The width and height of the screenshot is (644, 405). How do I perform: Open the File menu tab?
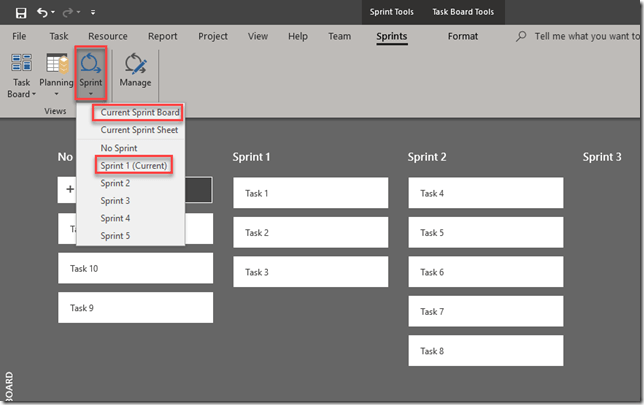click(x=19, y=36)
